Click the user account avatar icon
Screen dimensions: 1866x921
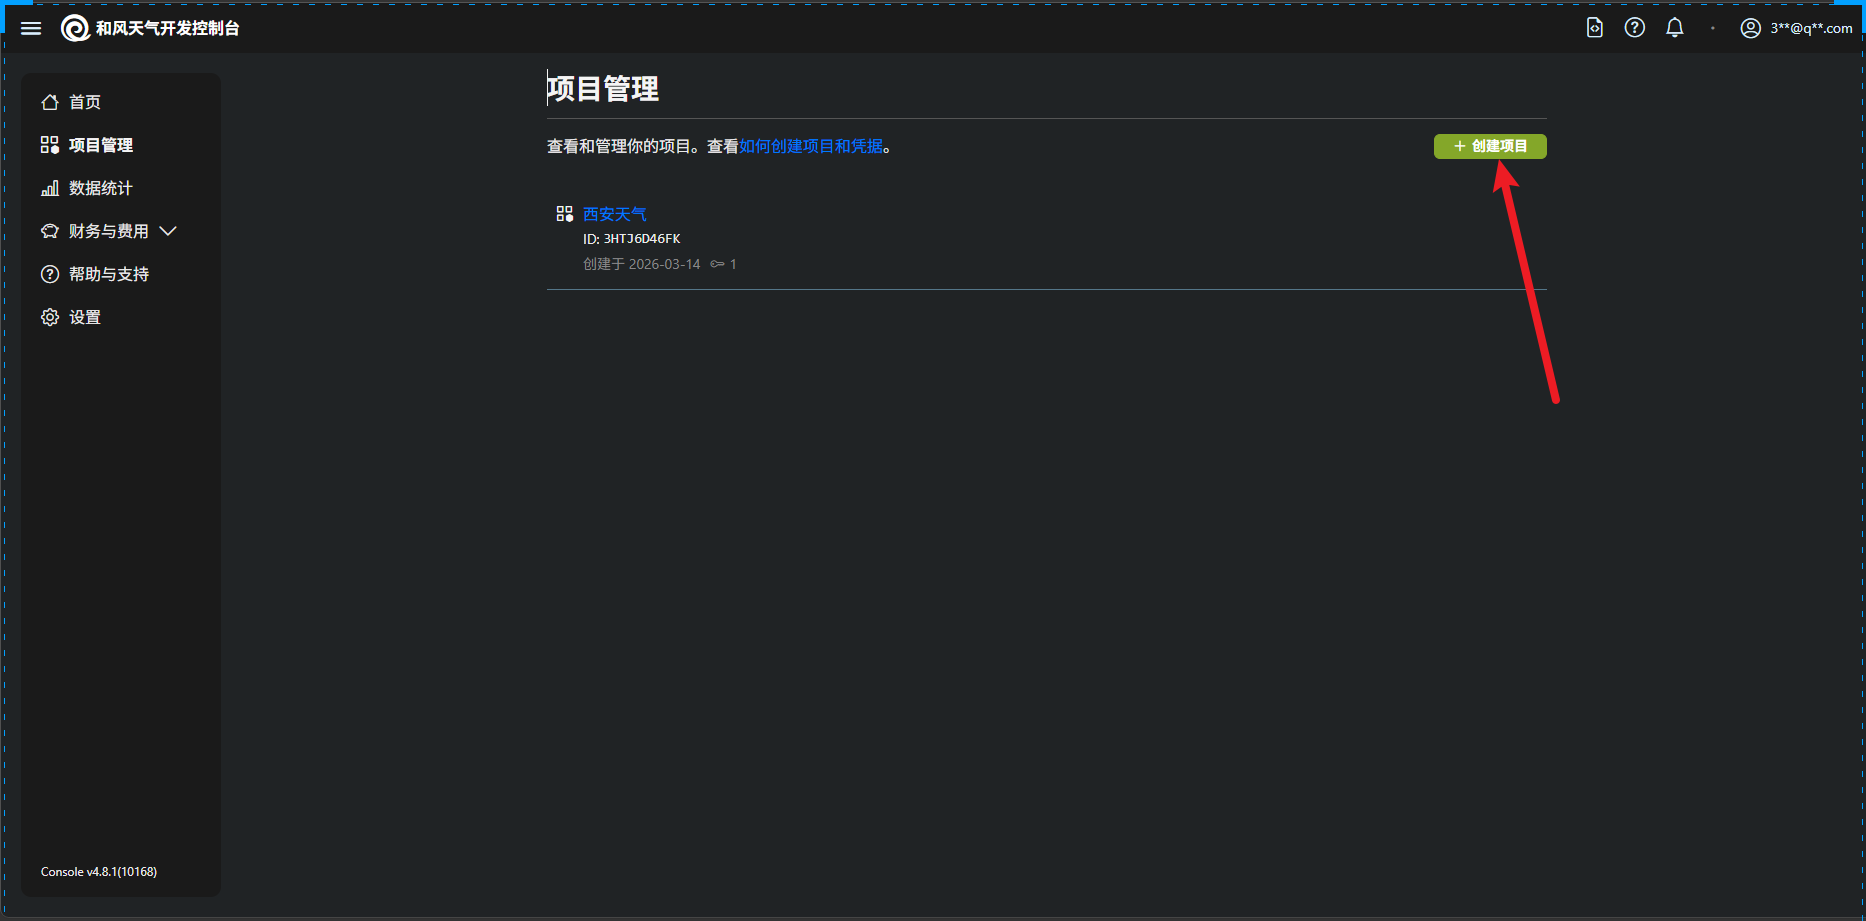tap(1750, 28)
